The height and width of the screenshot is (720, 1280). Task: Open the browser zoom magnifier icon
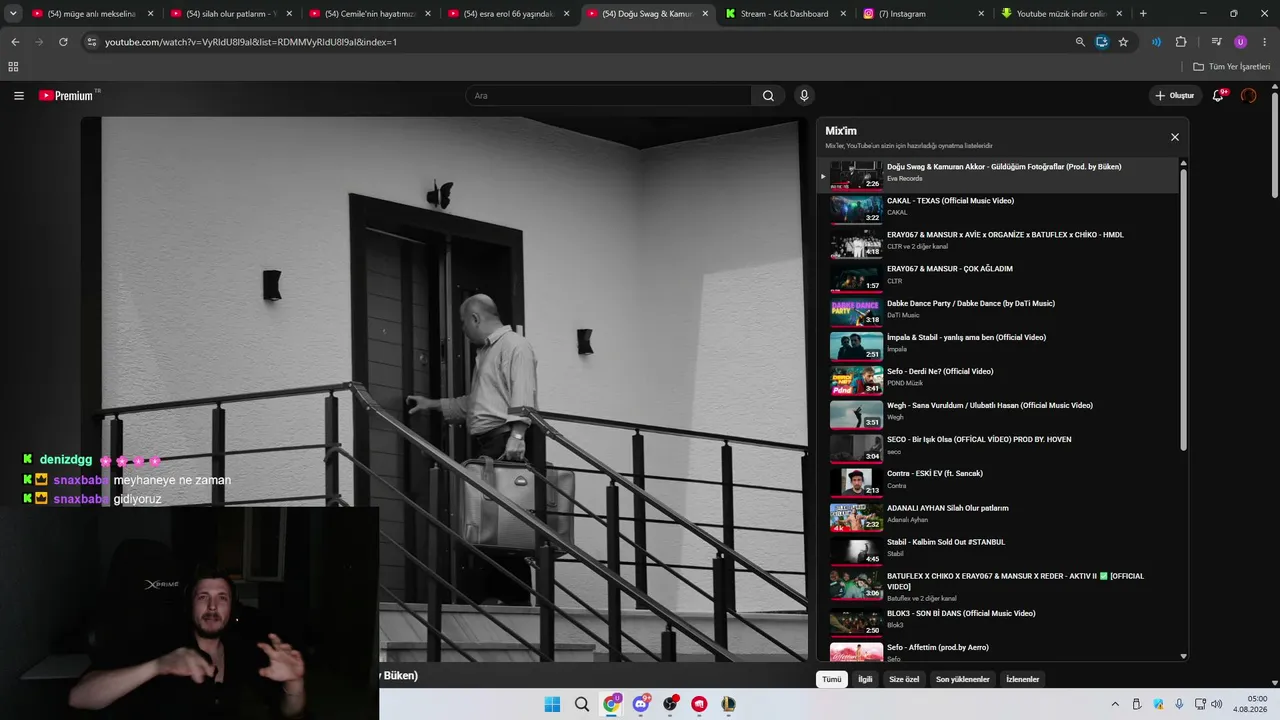click(1080, 42)
